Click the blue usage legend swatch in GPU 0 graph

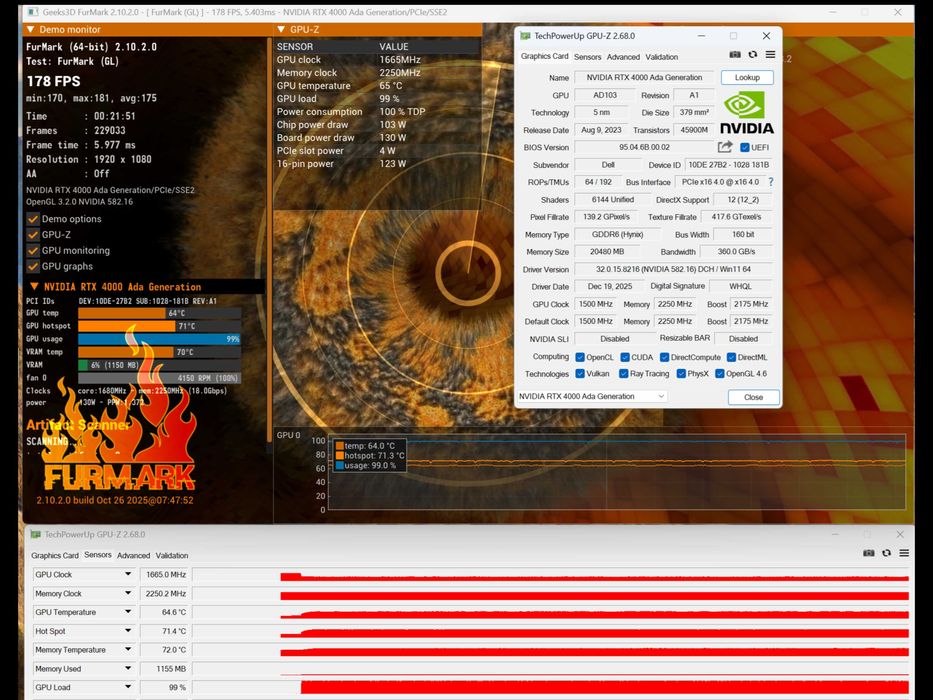[339, 465]
